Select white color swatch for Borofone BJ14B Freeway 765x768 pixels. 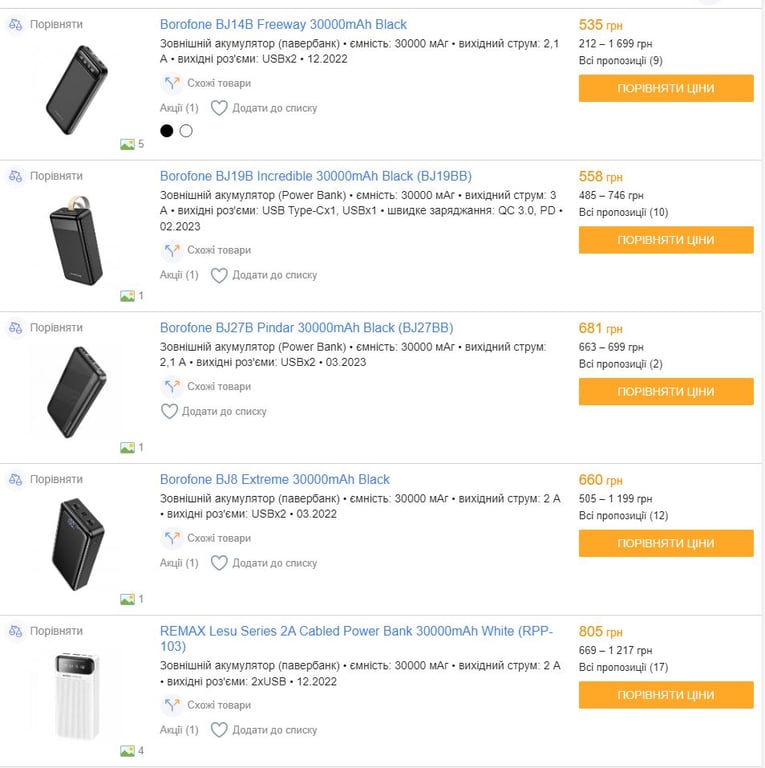coord(186,131)
